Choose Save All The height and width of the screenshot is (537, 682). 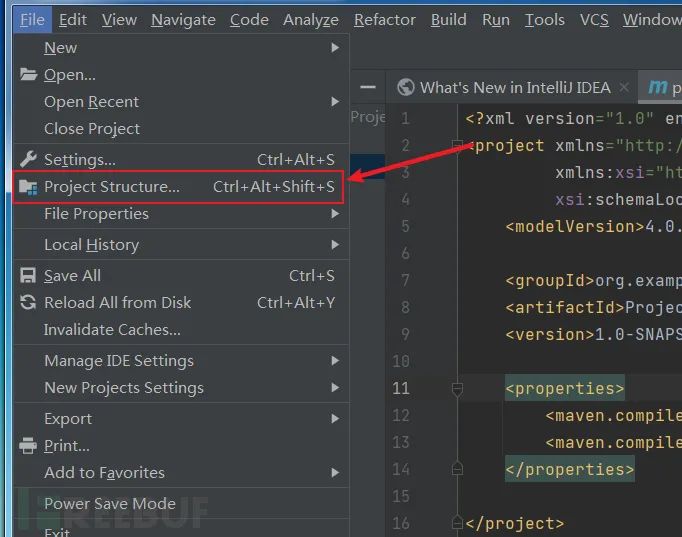pyautogui.click(x=181, y=276)
